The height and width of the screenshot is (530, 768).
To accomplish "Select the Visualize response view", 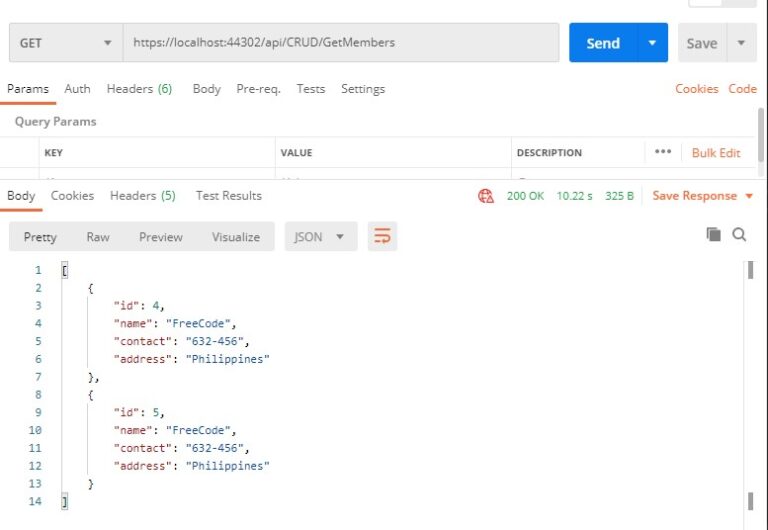I will 236,237.
